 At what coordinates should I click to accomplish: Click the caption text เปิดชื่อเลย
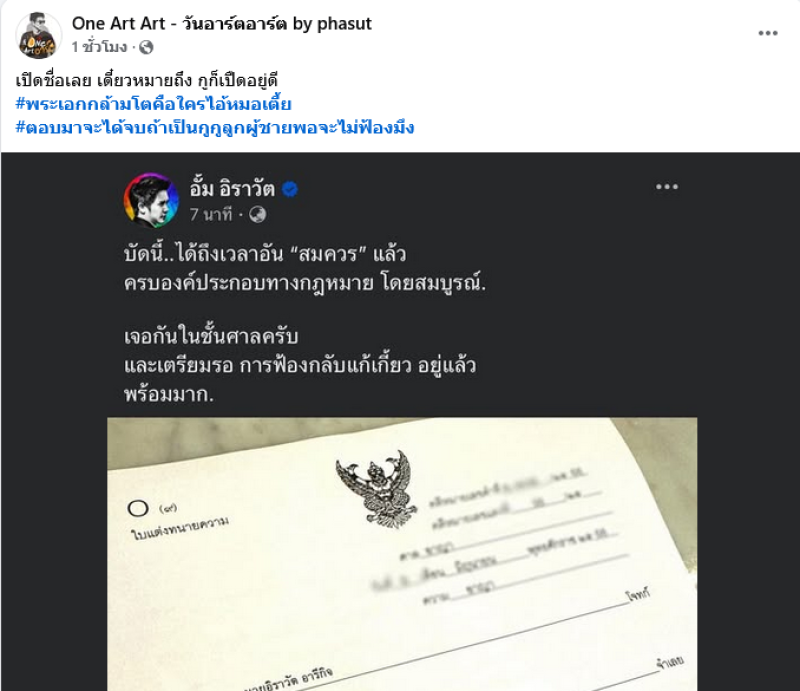coord(54,81)
